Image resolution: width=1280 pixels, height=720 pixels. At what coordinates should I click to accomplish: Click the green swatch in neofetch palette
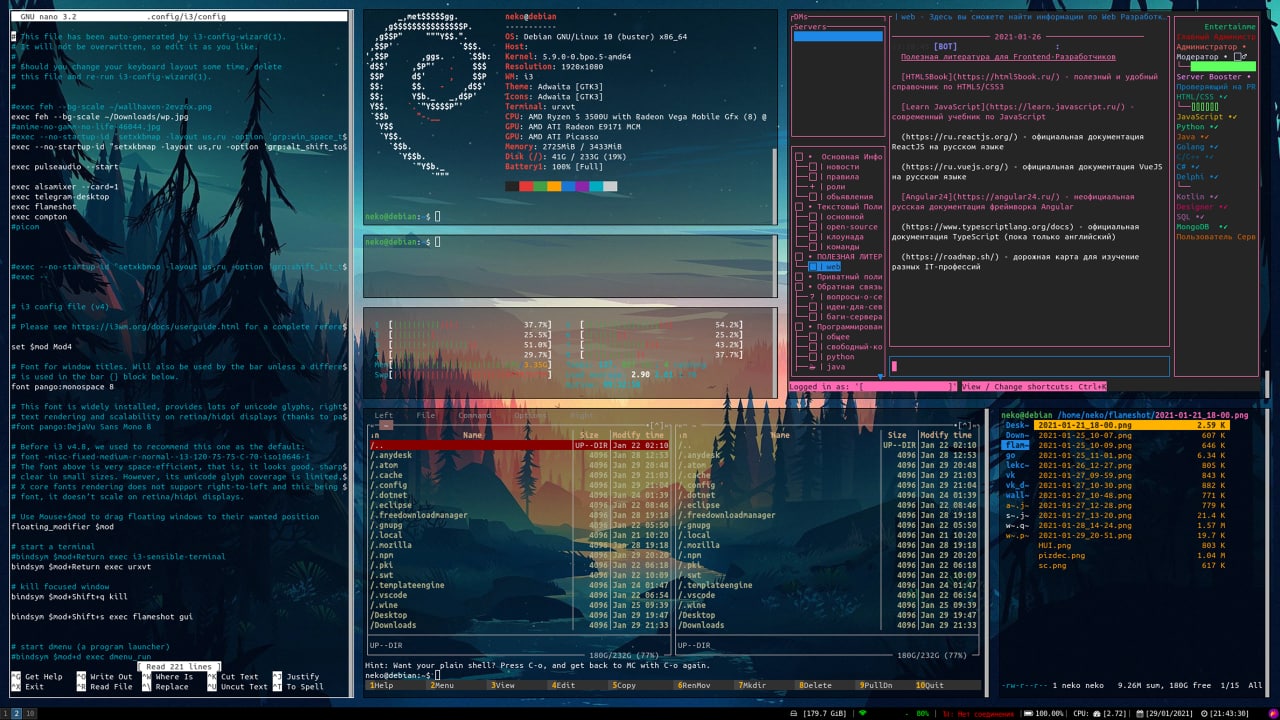(541, 186)
